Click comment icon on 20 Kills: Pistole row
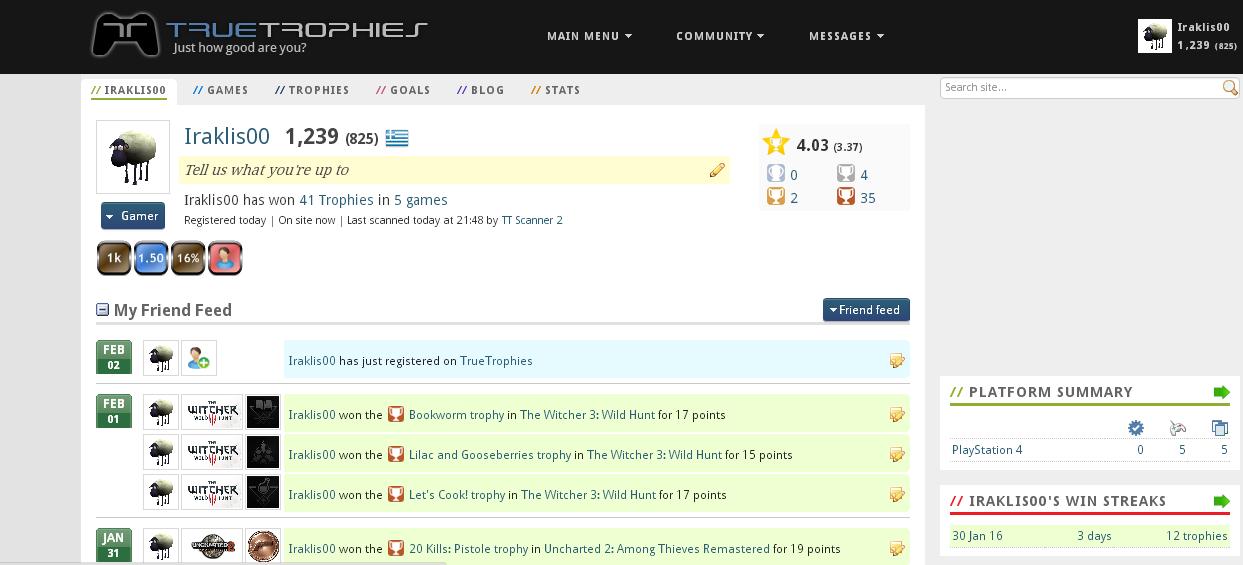 click(897, 549)
